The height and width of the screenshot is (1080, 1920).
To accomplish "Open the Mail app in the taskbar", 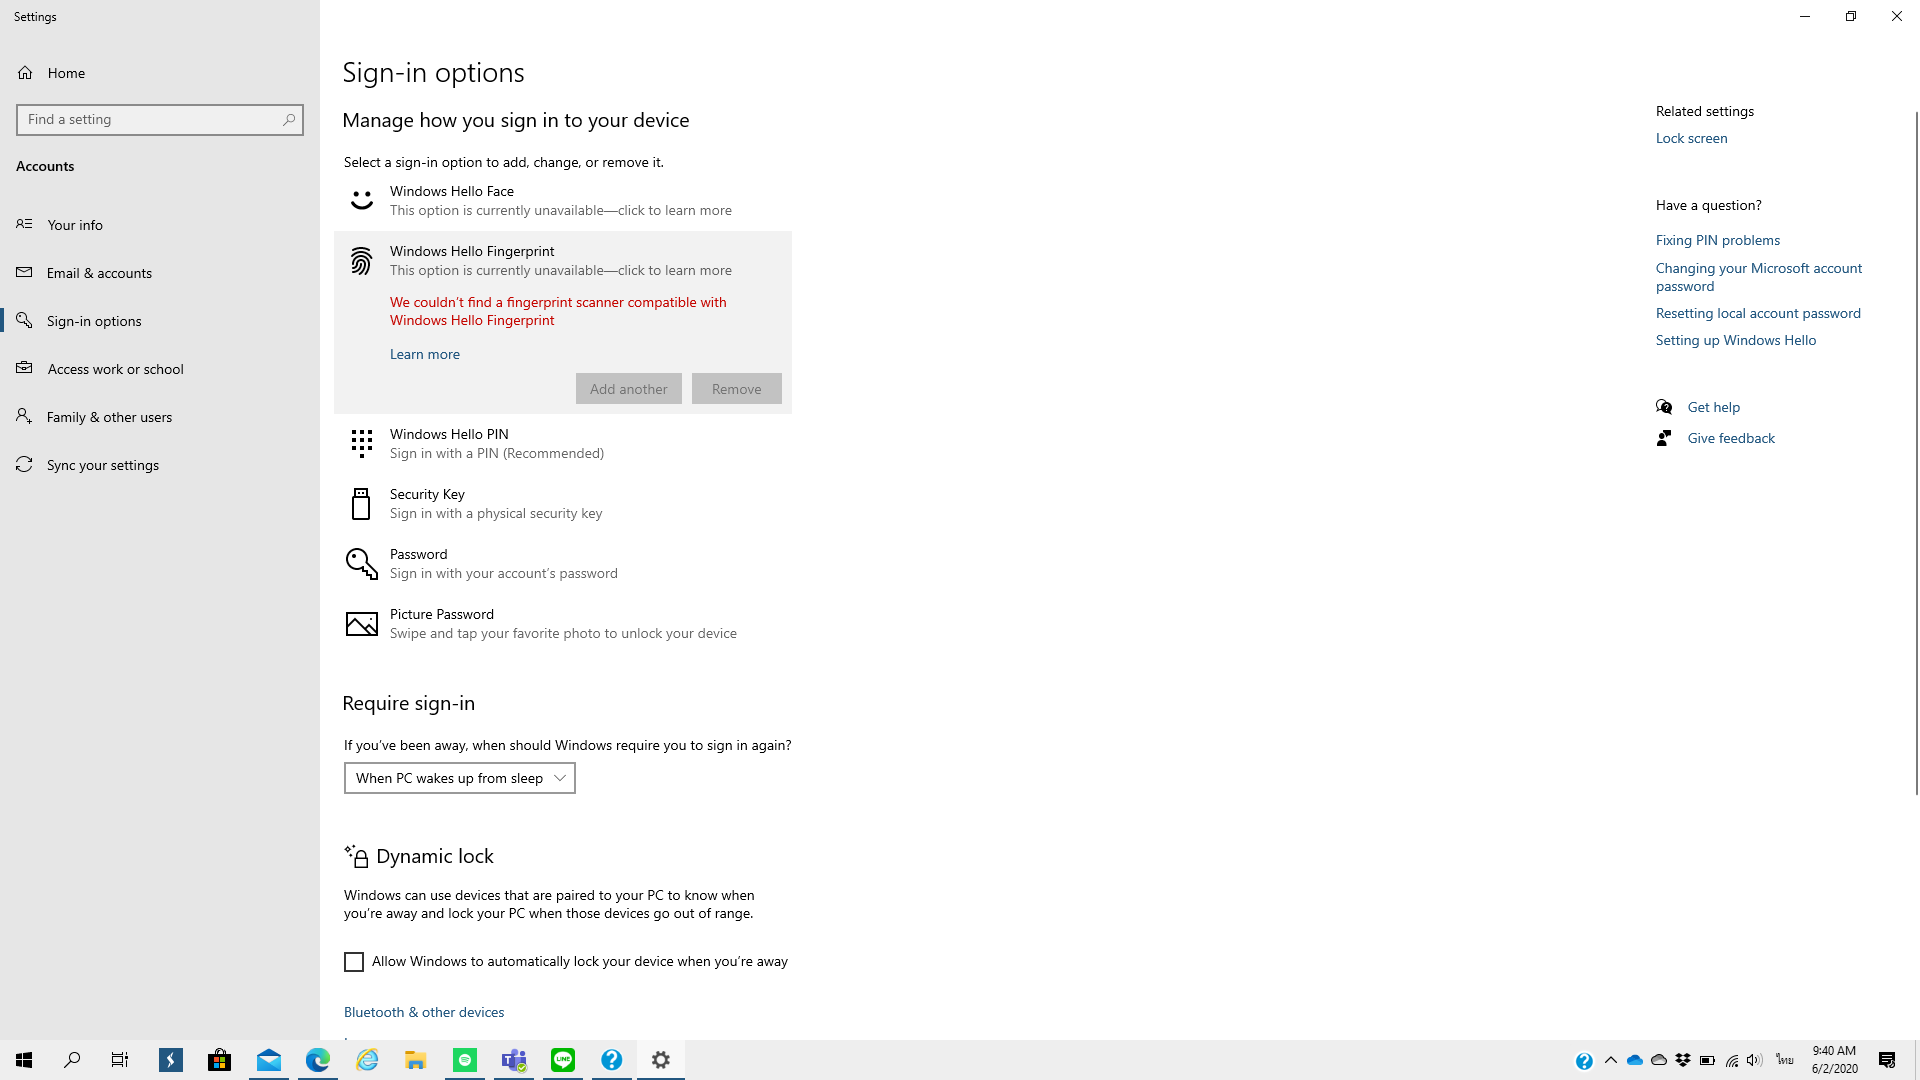I will tap(268, 1060).
